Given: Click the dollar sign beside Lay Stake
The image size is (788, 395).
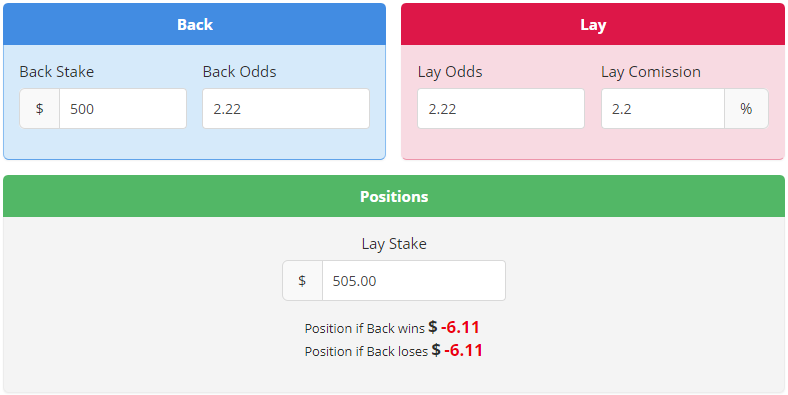Looking at the screenshot, I should [x=302, y=280].
